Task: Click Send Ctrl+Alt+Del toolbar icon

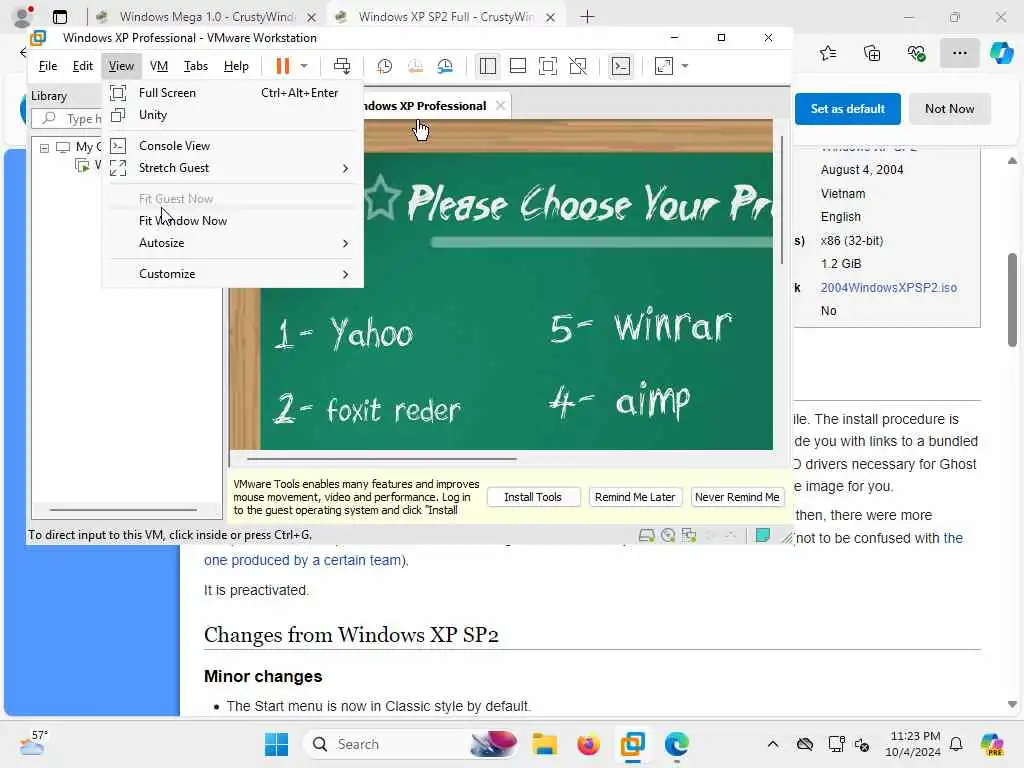Action: click(x=342, y=66)
